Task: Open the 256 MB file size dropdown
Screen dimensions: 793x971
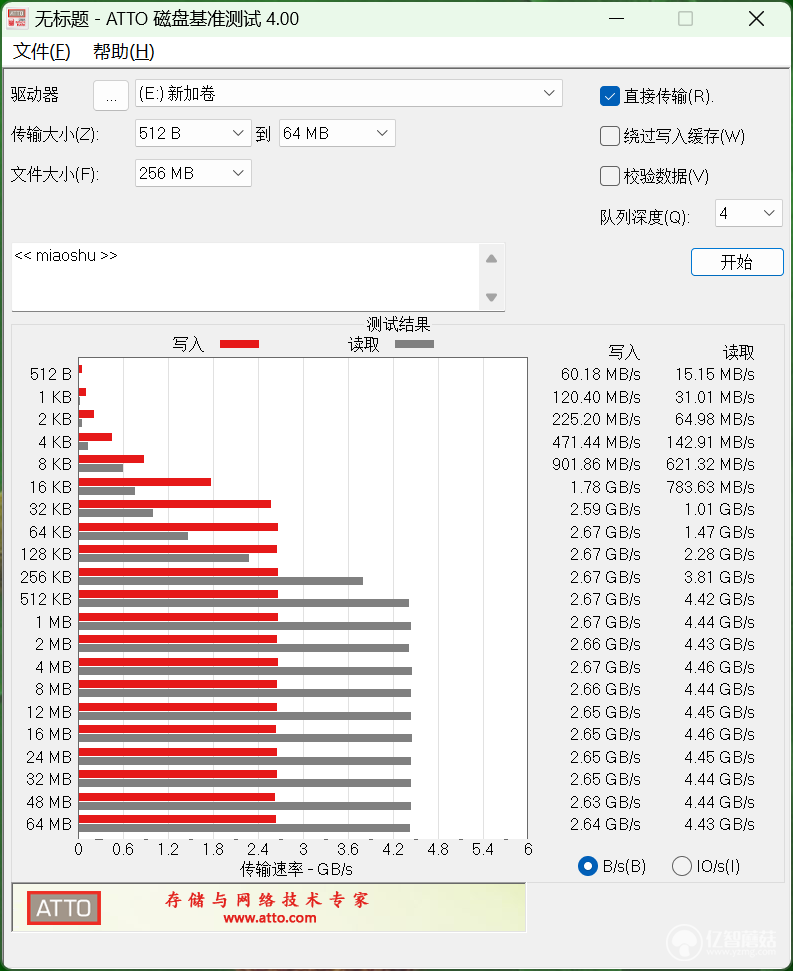Action: pos(193,173)
